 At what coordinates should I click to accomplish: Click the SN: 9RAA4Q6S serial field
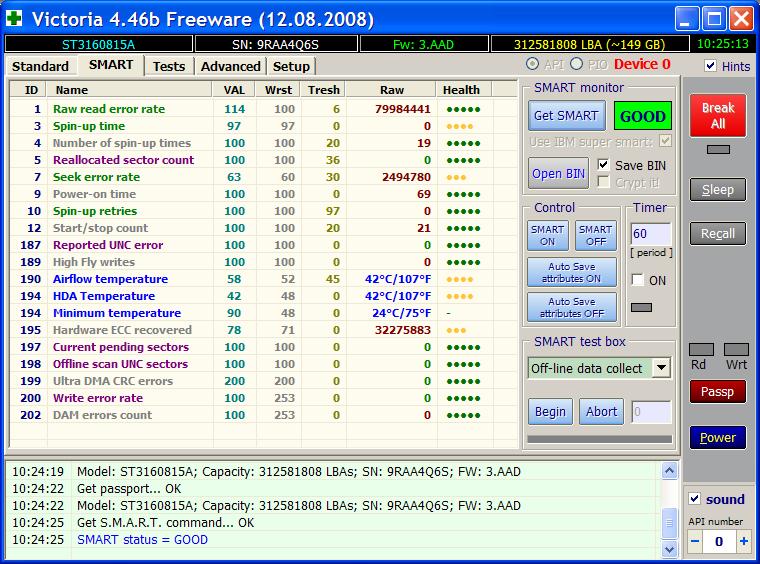275,44
